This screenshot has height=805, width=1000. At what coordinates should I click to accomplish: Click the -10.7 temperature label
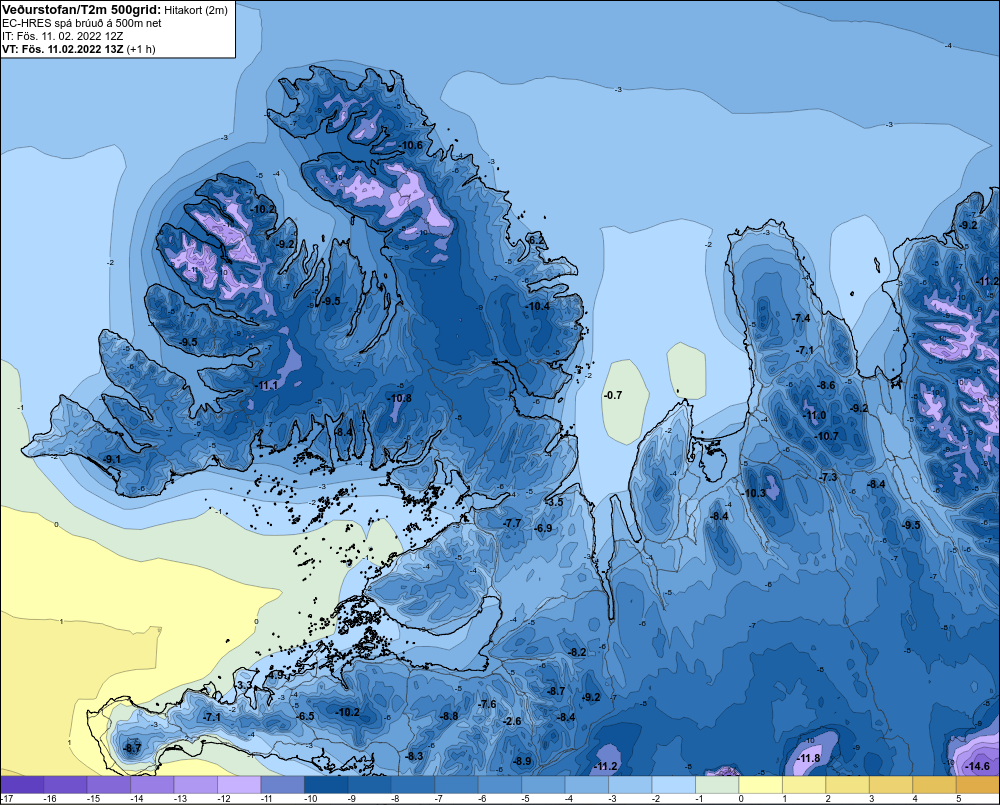coord(827,436)
